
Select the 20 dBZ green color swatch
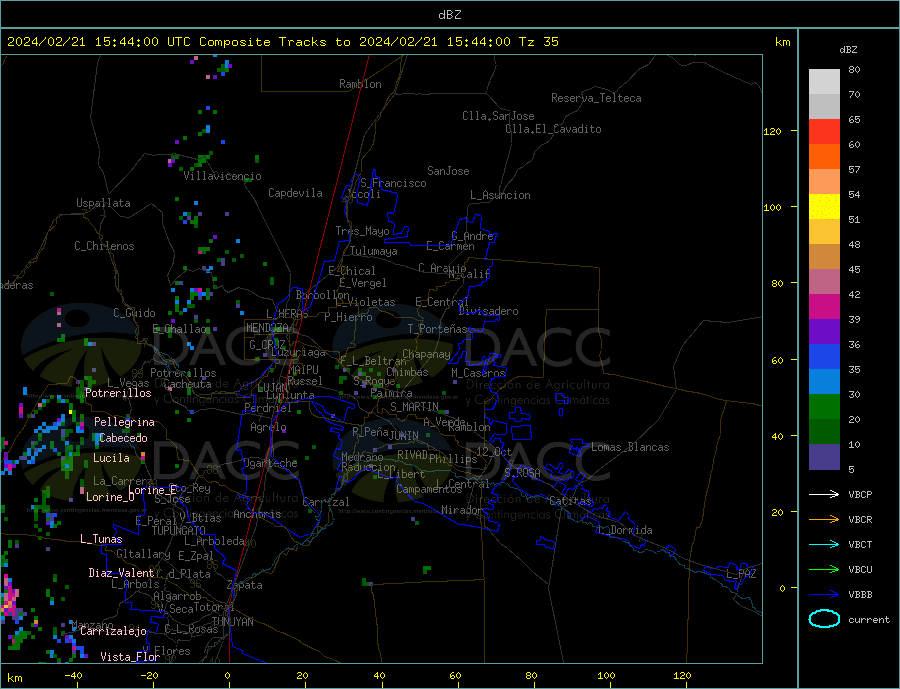(x=824, y=431)
